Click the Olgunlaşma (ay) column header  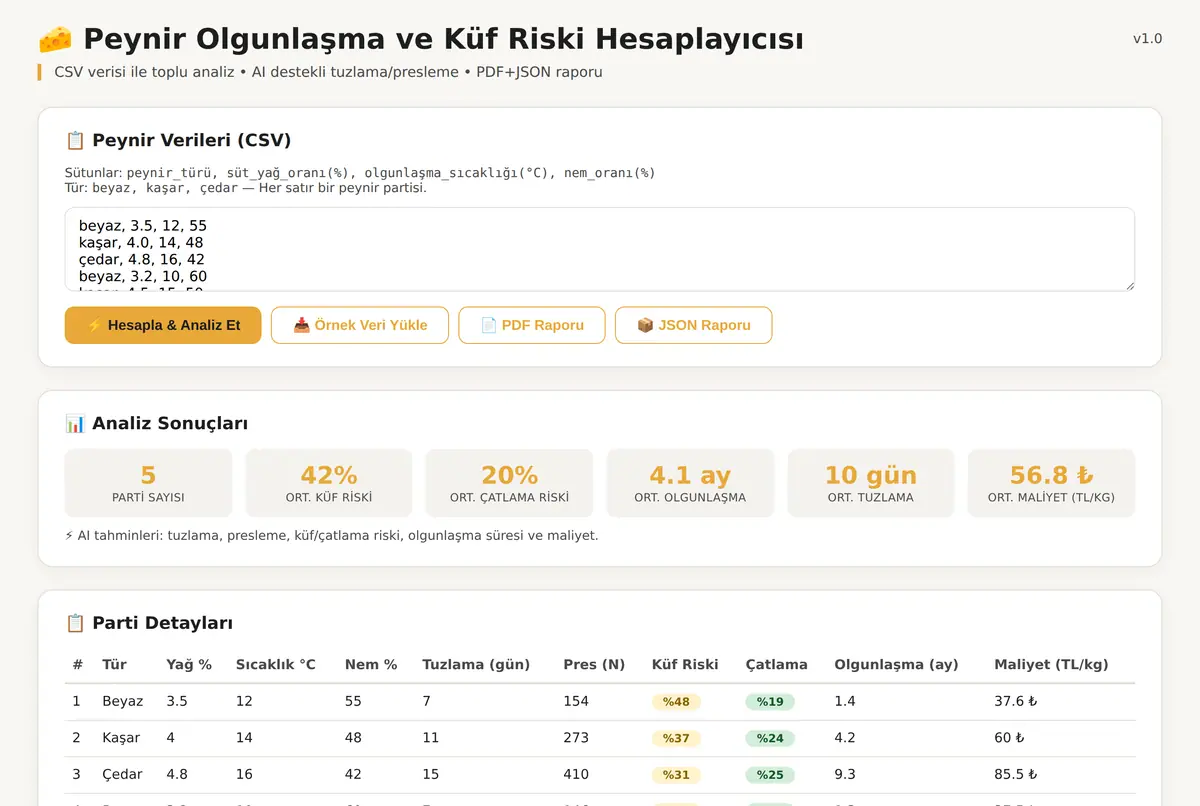click(x=896, y=665)
